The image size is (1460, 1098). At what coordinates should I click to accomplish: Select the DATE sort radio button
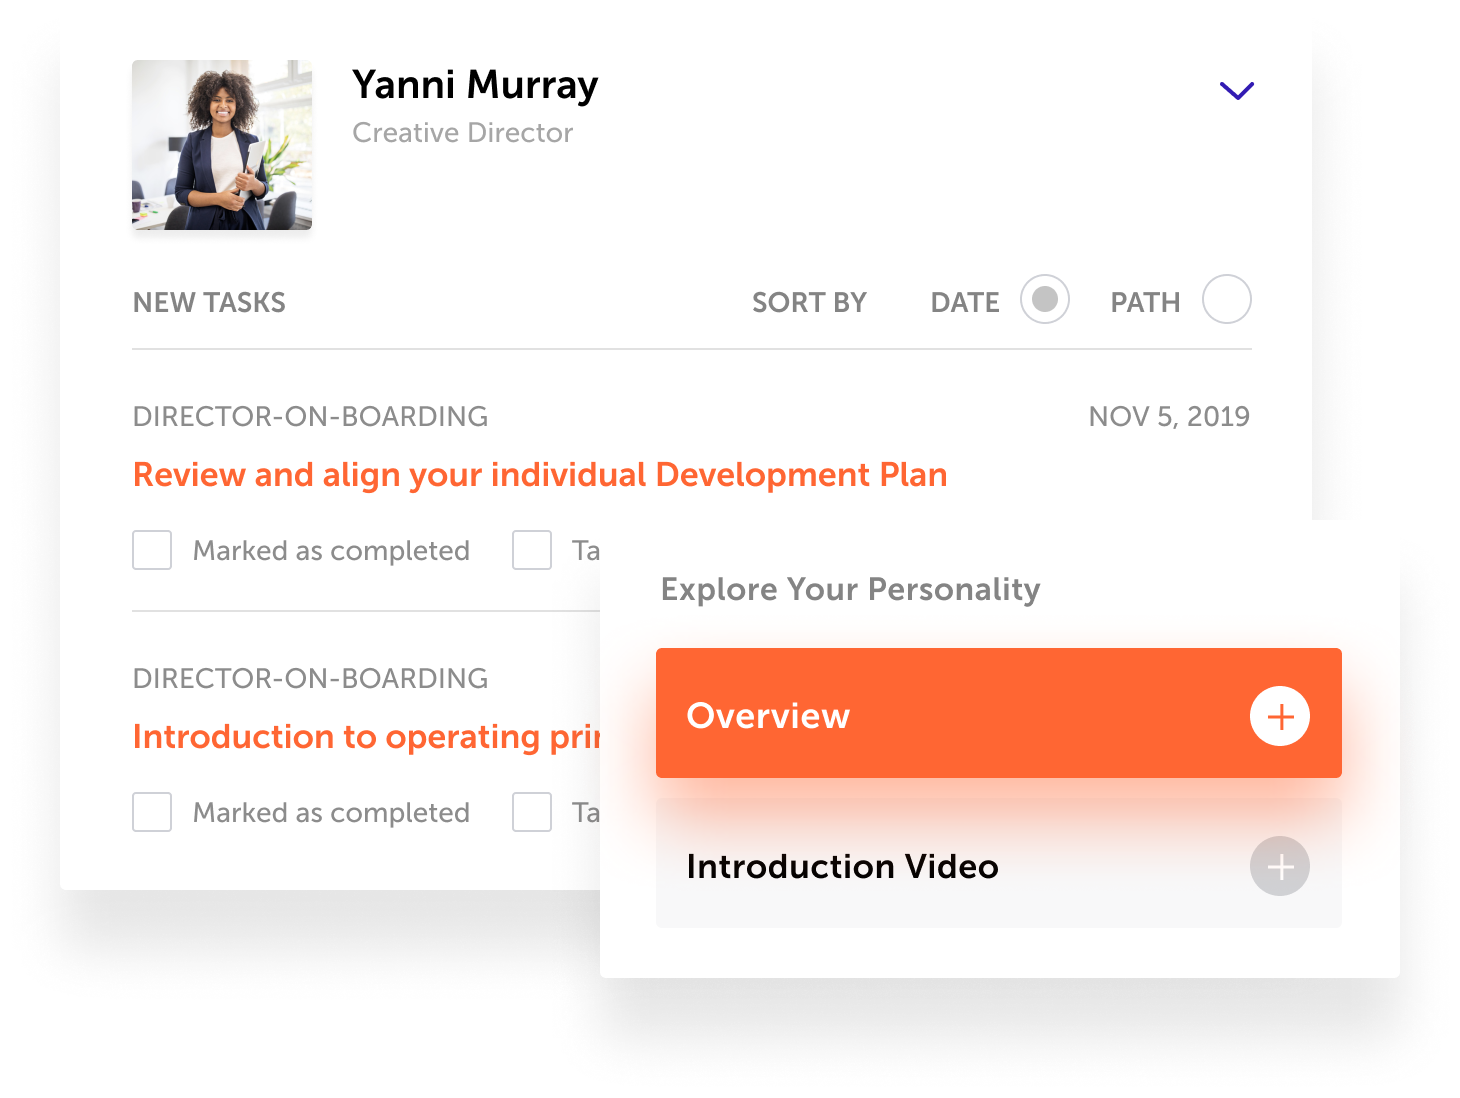[1045, 299]
